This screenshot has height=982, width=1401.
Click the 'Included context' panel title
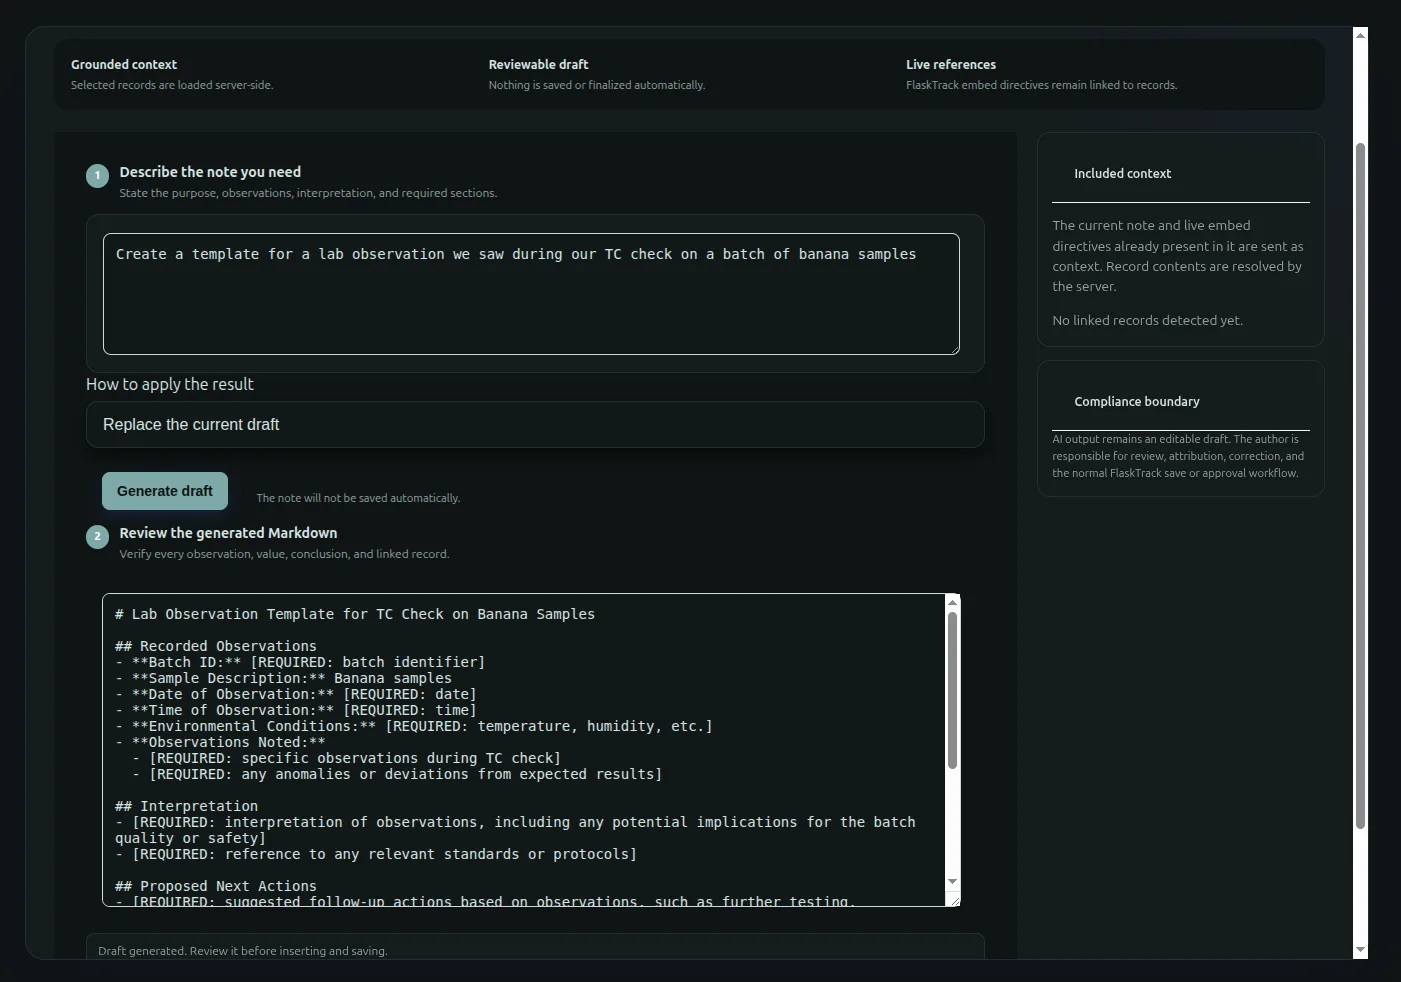[x=1122, y=173]
